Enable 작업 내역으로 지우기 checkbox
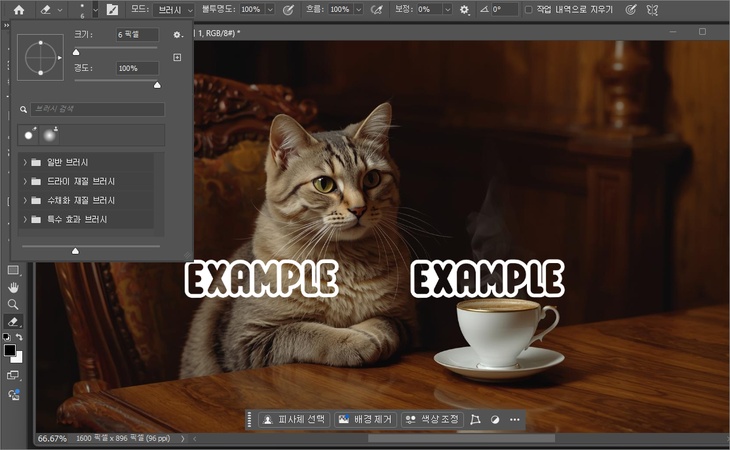730x450 pixels. click(529, 9)
